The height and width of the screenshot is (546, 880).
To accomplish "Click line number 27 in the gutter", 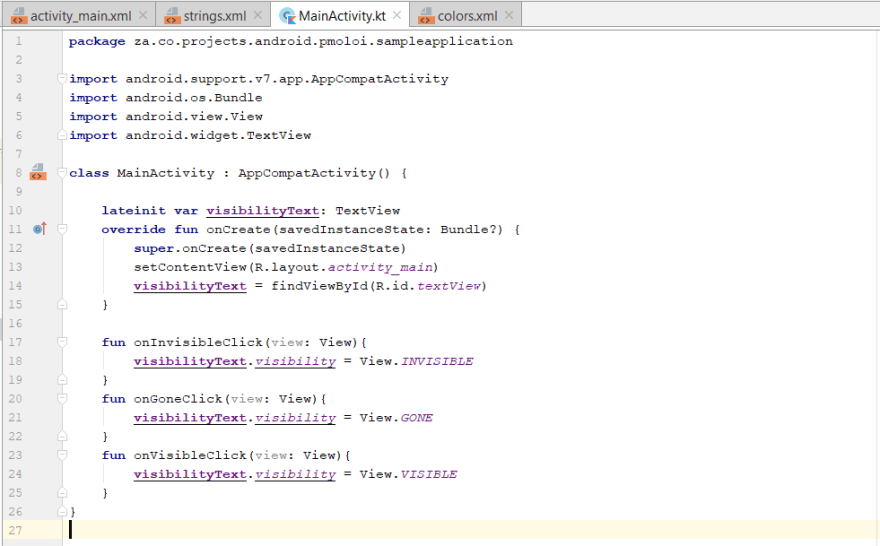I will pyautogui.click(x=15, y=530).
